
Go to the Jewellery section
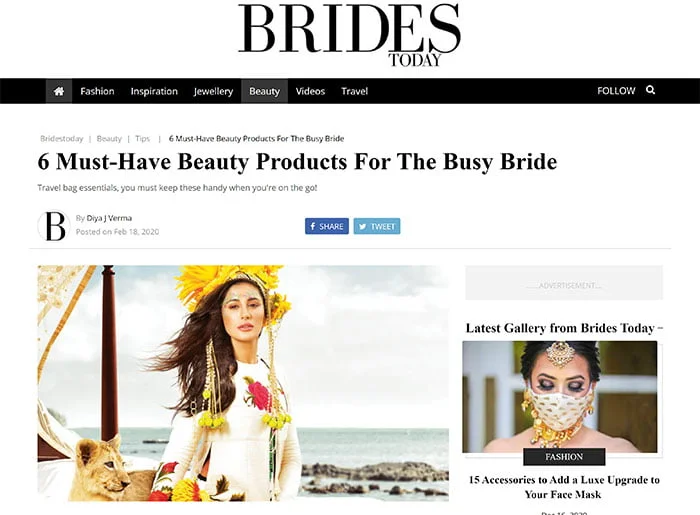(213, 91)
